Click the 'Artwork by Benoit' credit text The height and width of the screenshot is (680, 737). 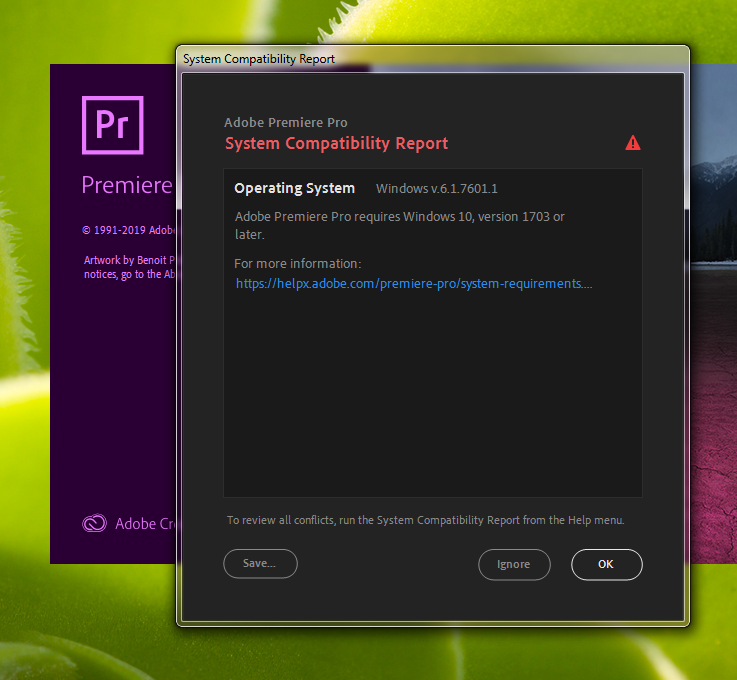(129, 267)
